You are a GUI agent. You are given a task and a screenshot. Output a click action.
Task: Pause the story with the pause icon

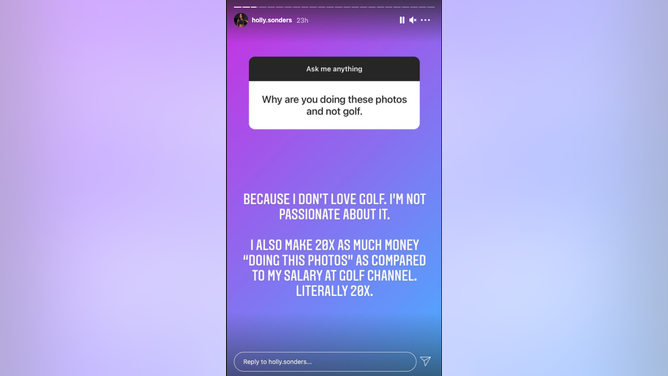click(x=402, y=20)
